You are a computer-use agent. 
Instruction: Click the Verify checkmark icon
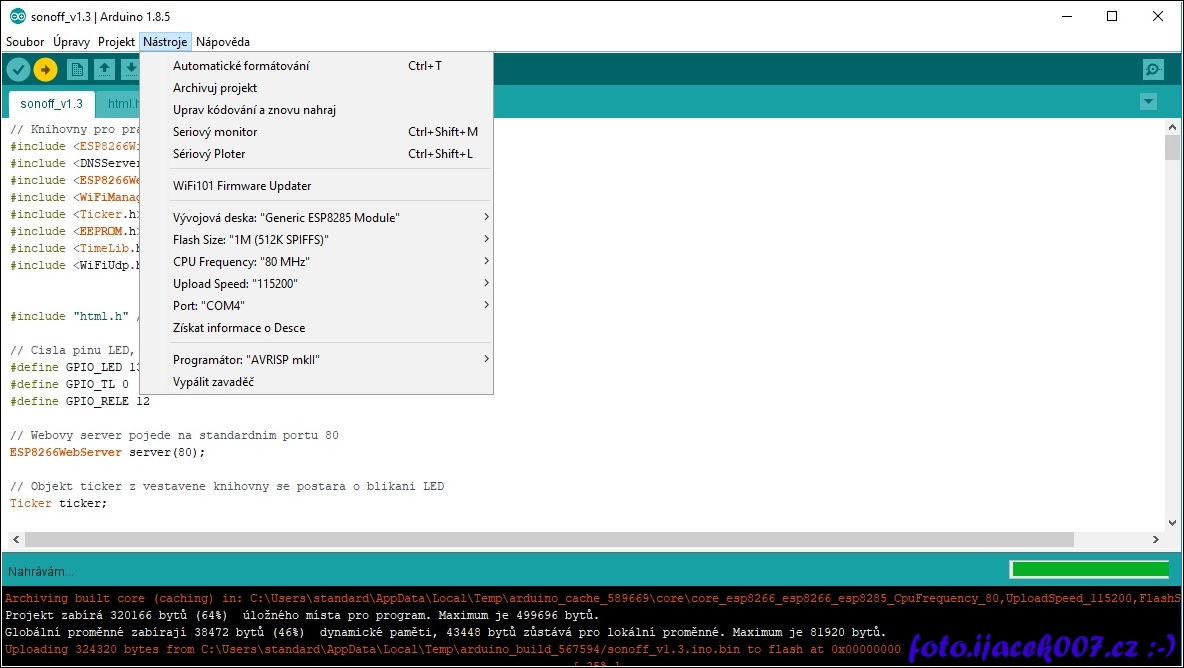pos(18,69)
